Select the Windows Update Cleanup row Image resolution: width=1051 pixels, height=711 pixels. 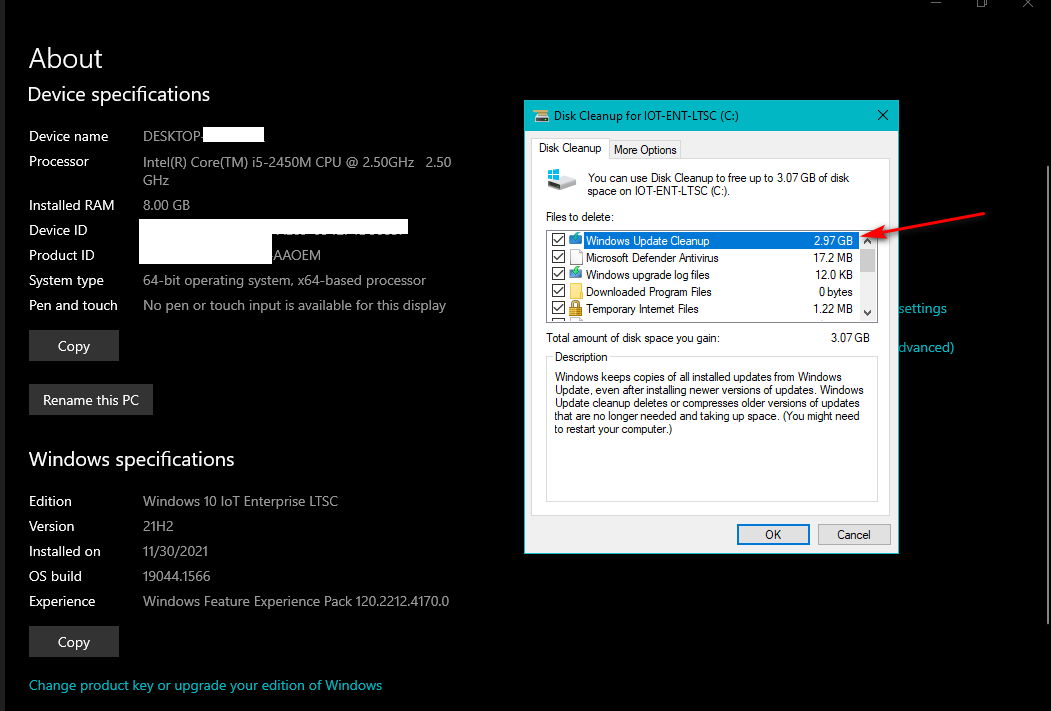(703, 241)
